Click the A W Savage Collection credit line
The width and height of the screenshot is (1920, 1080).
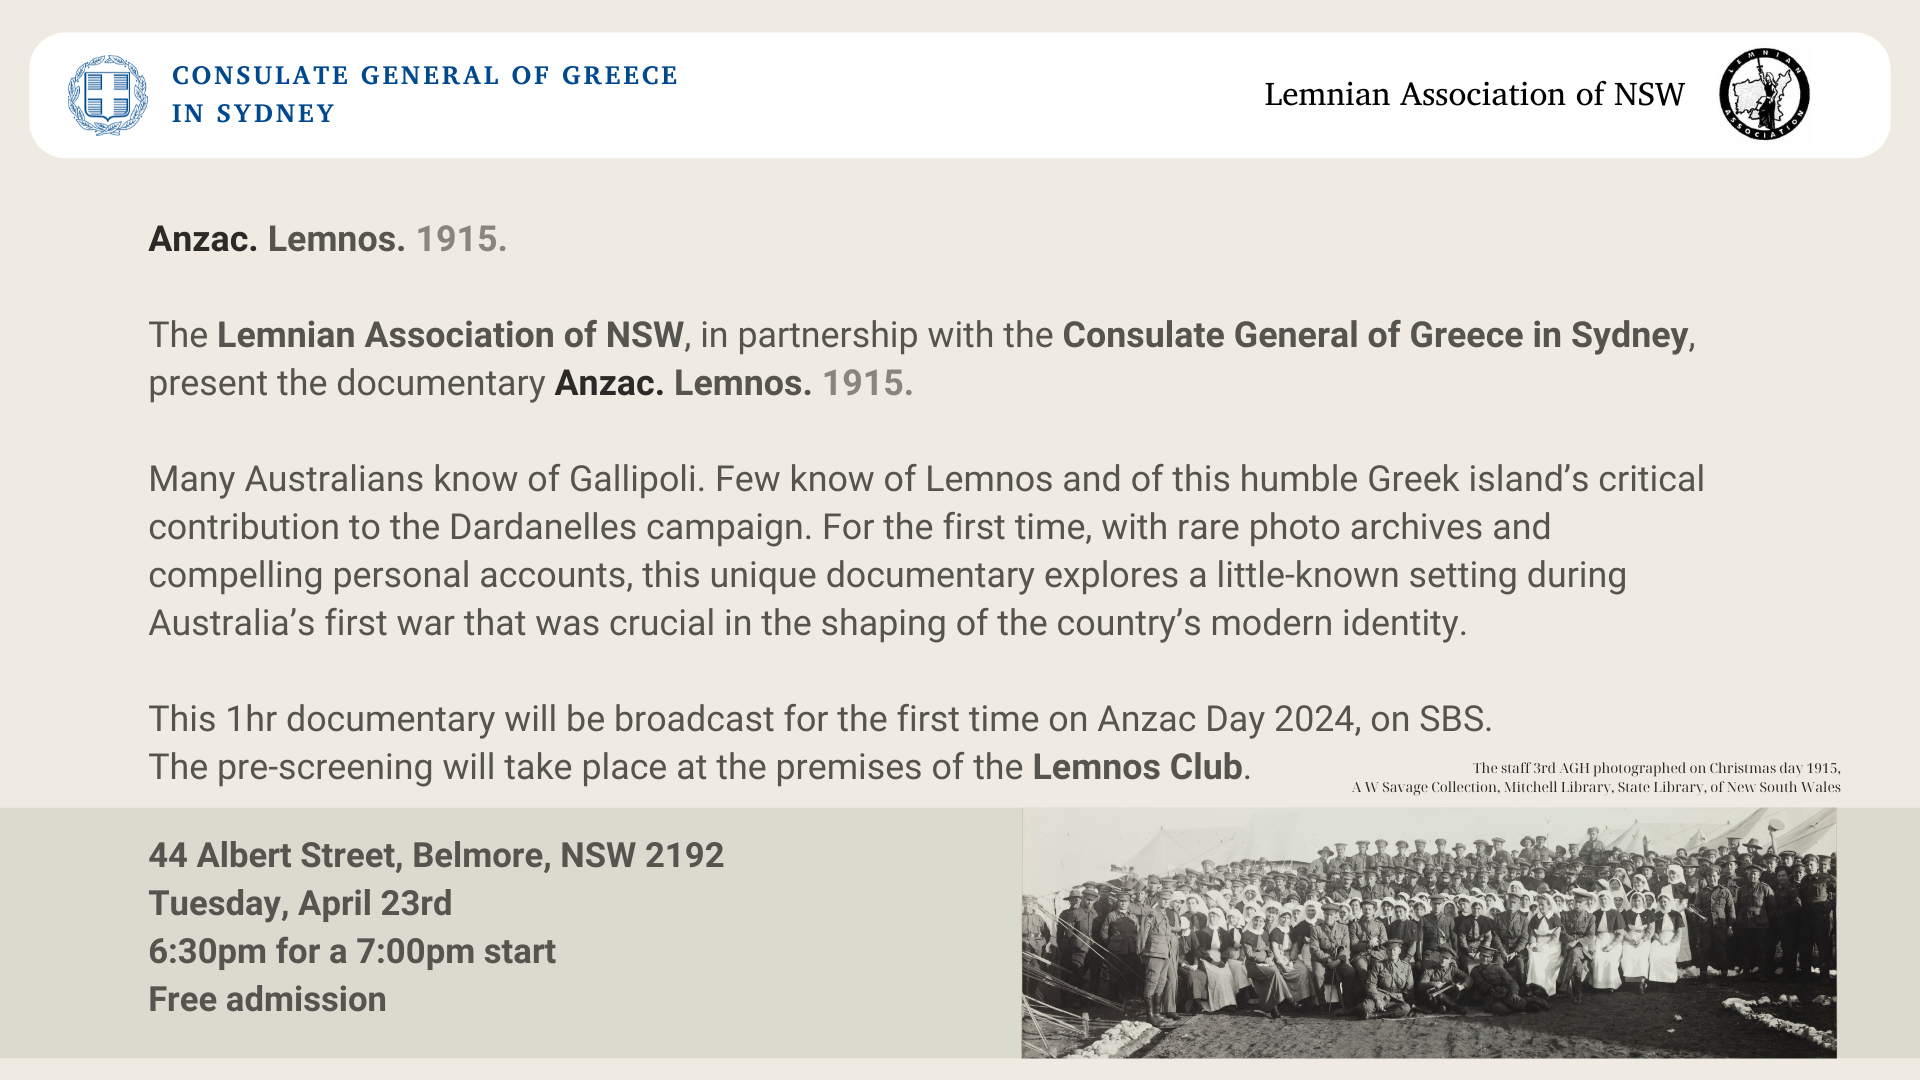1596,787
